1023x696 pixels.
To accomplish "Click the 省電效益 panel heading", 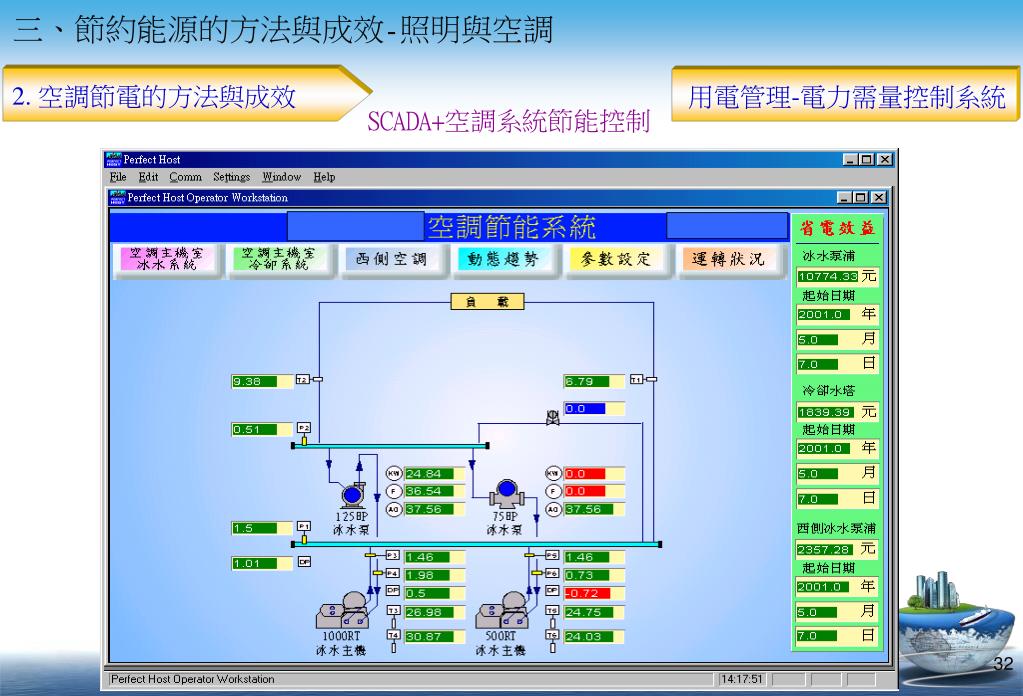I will coord(838,228).
